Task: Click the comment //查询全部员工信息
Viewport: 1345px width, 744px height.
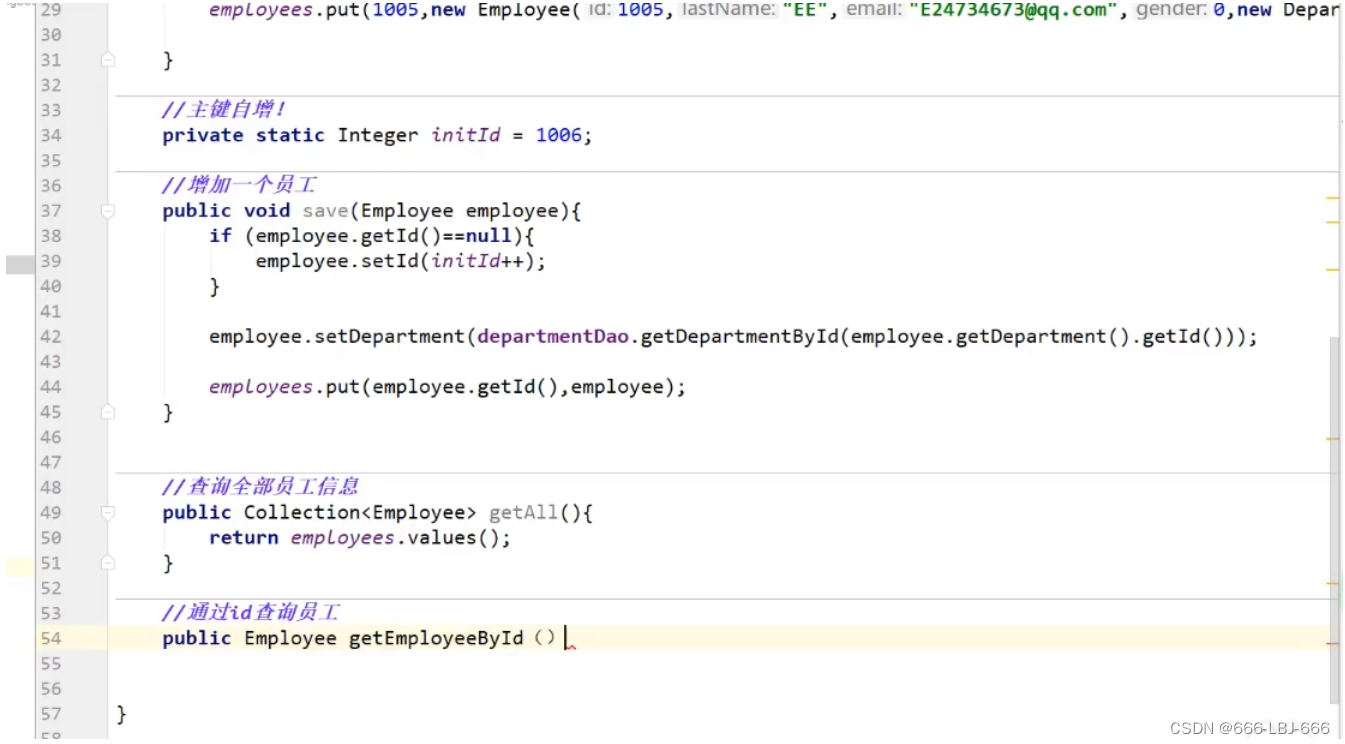Action: tap(260, 487)
